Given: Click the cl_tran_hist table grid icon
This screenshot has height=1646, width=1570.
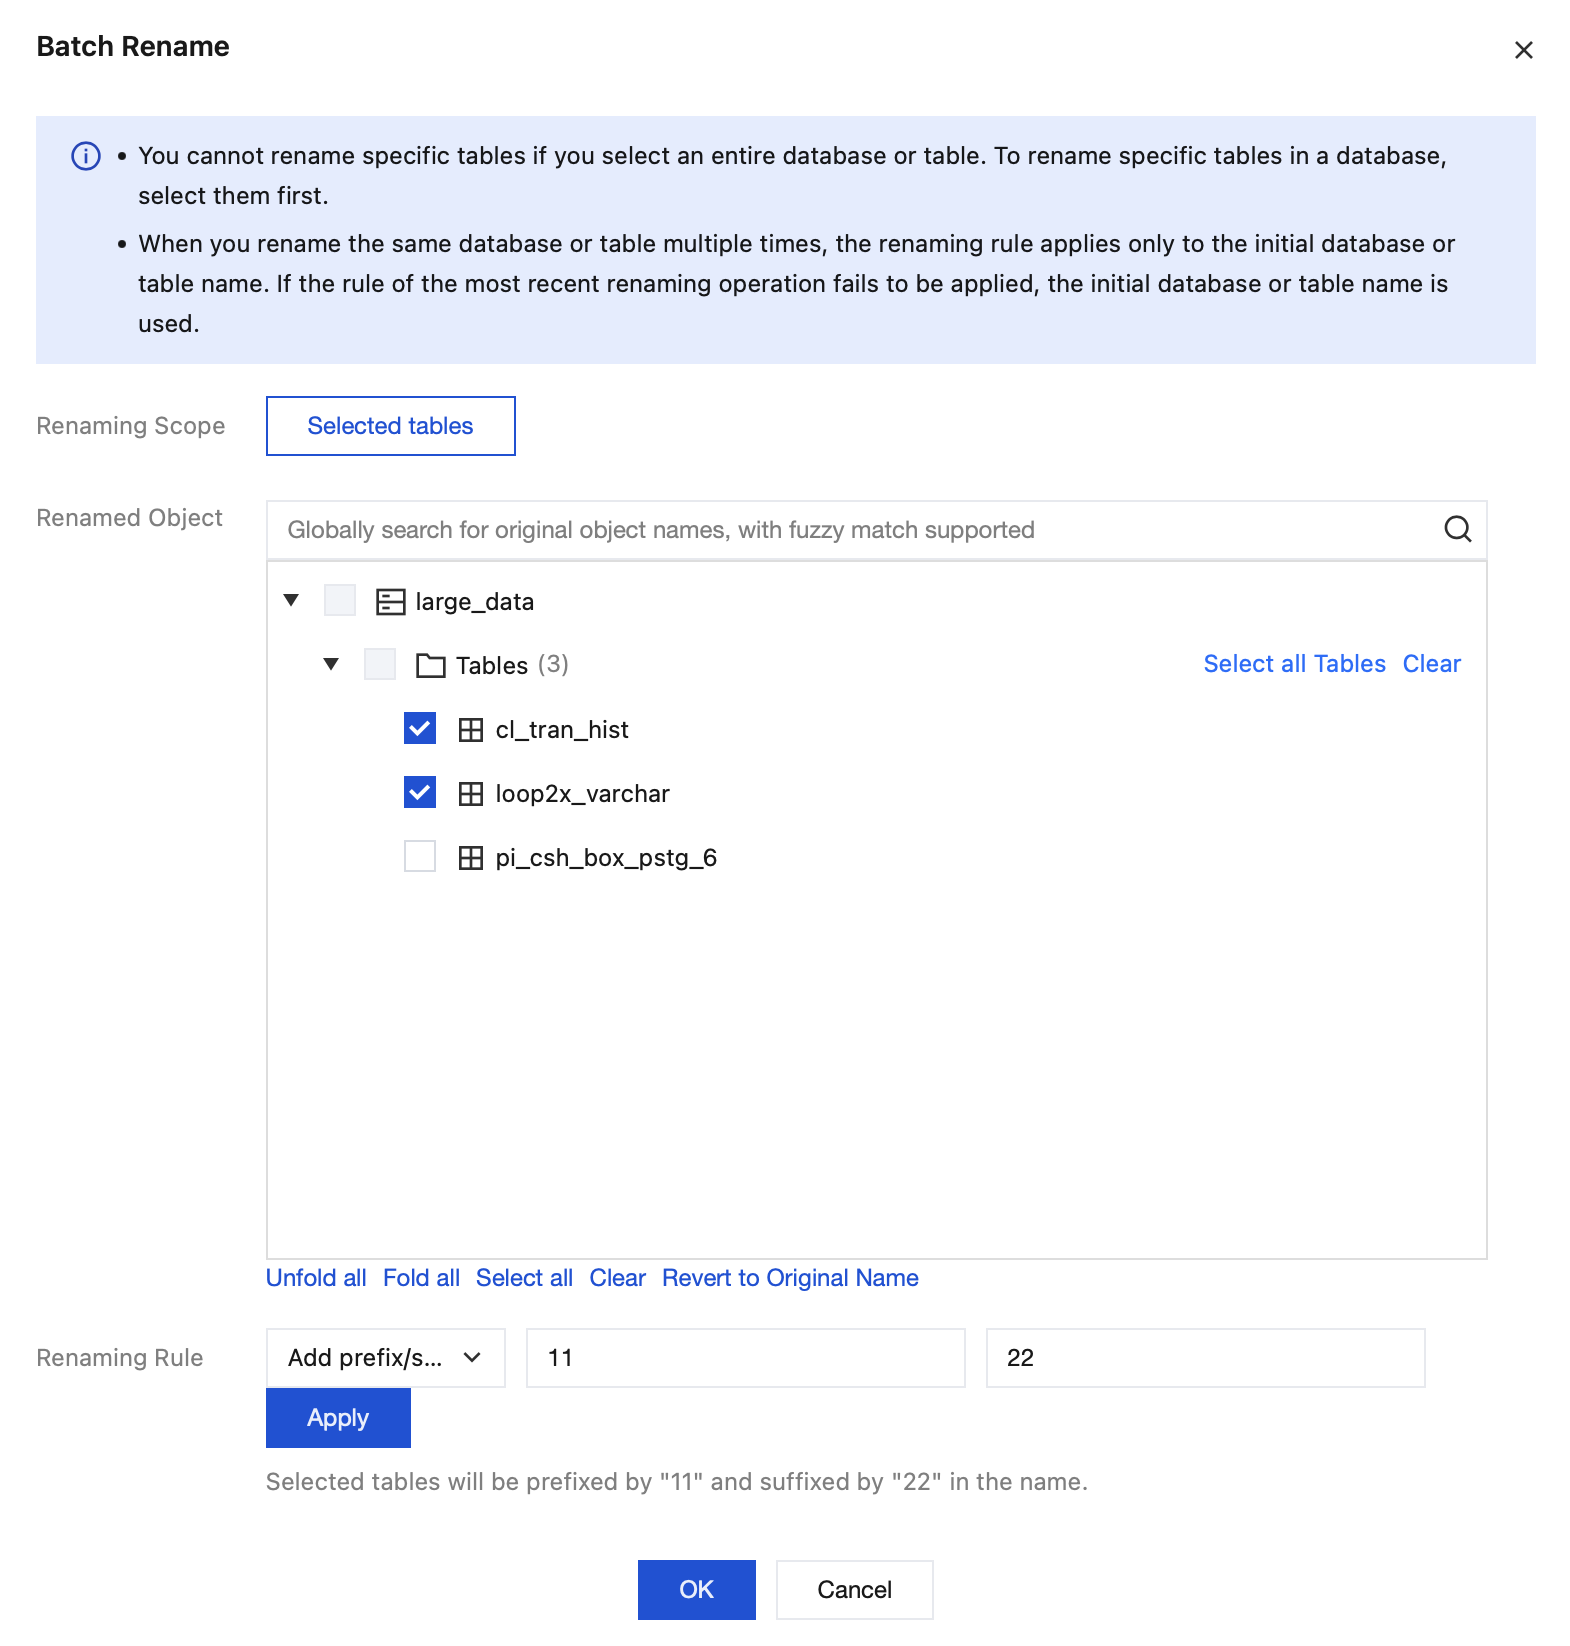Looking at the screenshot, I should (x=471, y=730).
